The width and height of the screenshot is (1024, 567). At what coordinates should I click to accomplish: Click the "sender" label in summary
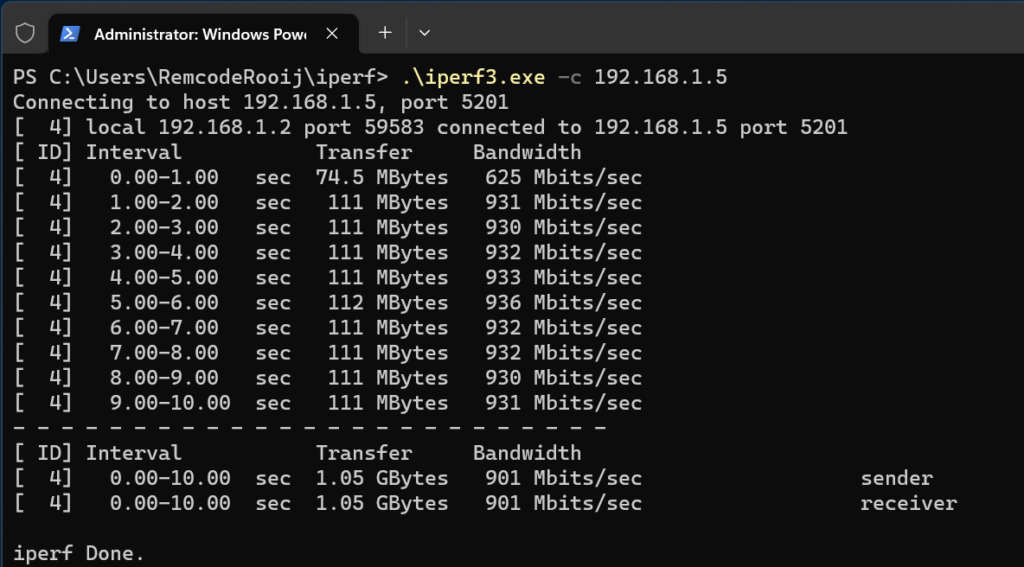coord(896,478)
